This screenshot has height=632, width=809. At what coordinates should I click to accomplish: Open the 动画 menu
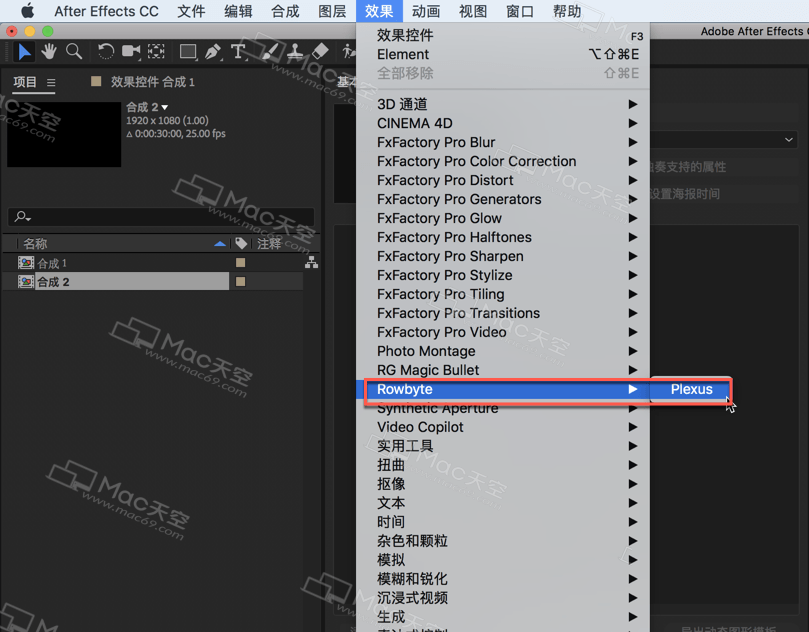click(426, 11)
